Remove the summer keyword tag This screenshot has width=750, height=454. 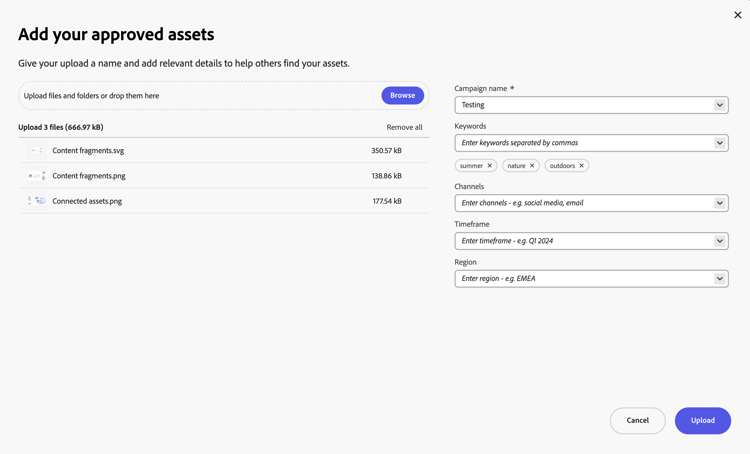[x=489, y=166]
